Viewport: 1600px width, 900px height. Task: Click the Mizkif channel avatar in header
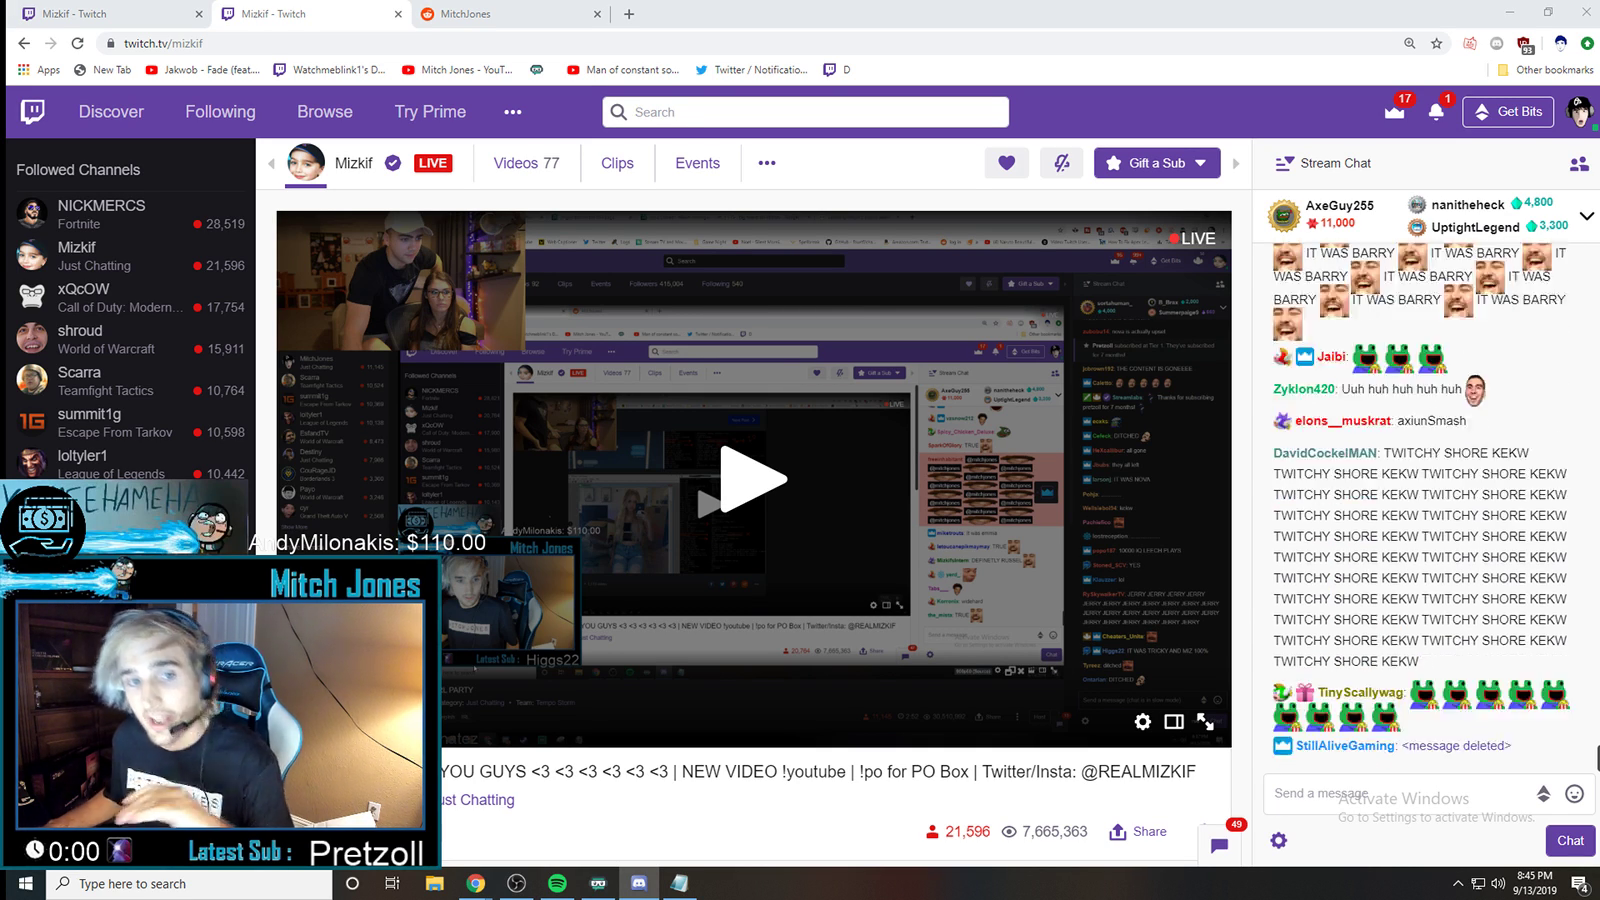pos(306,163)
